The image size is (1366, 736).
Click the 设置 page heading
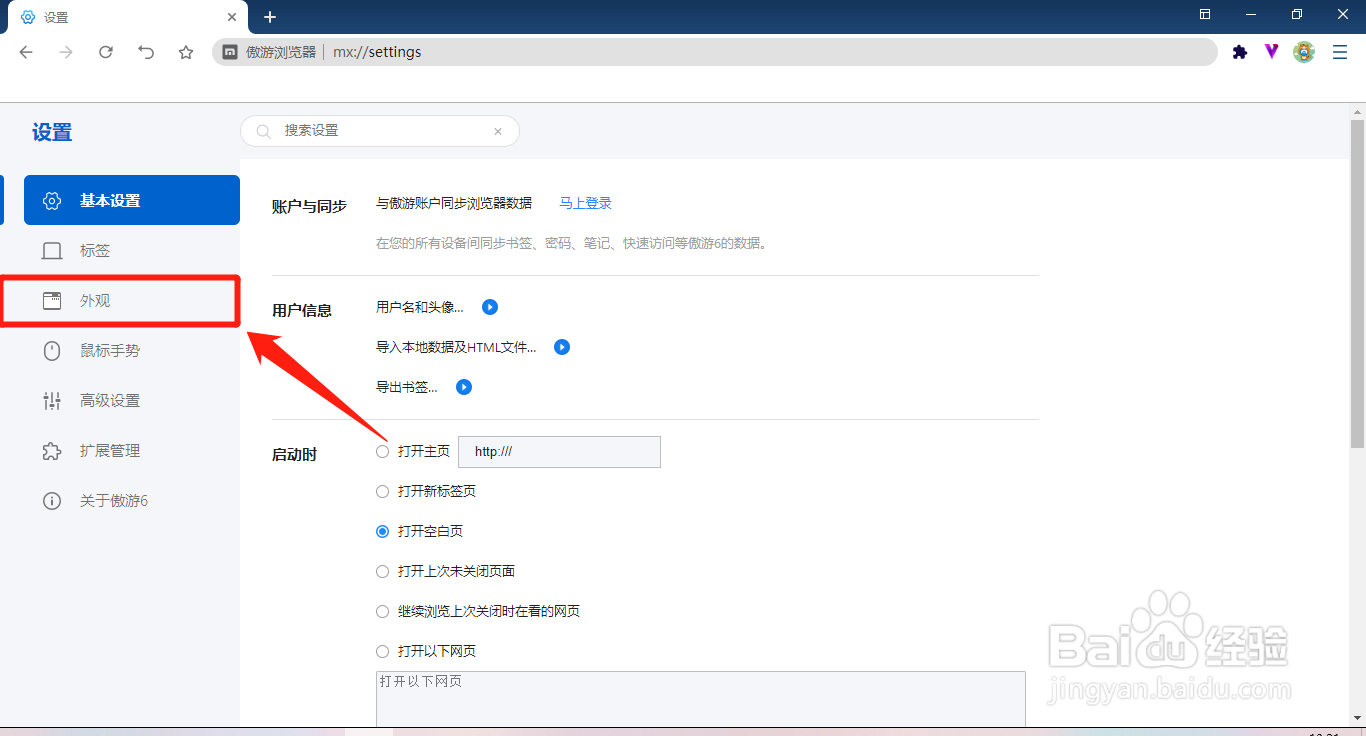[x=52, y=132]
